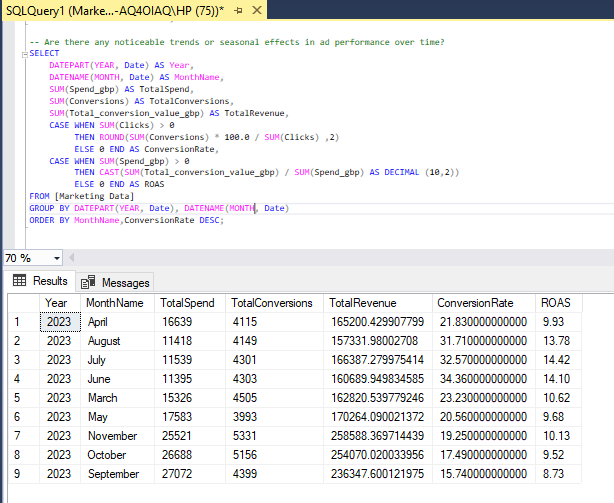Click the Results grid icon
Viewport: 614px width, 503px height.
pos(19,280)
